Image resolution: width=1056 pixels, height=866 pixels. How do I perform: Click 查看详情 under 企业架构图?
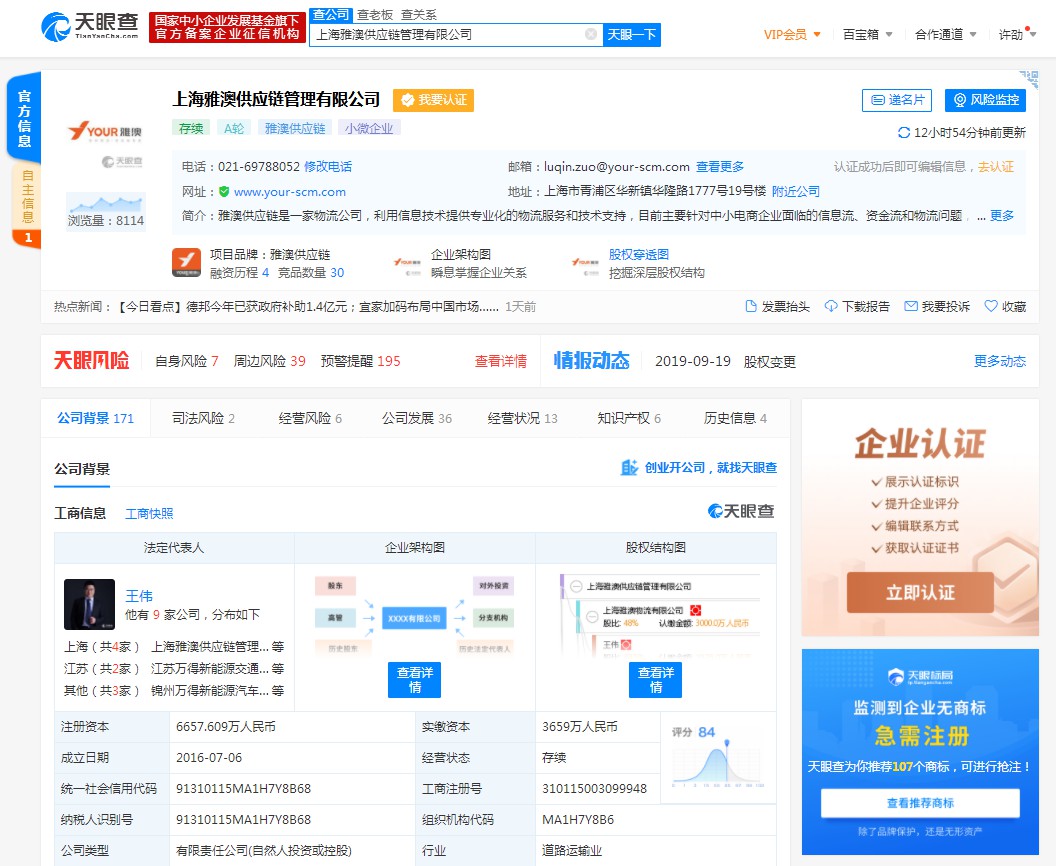coord(415,679)
